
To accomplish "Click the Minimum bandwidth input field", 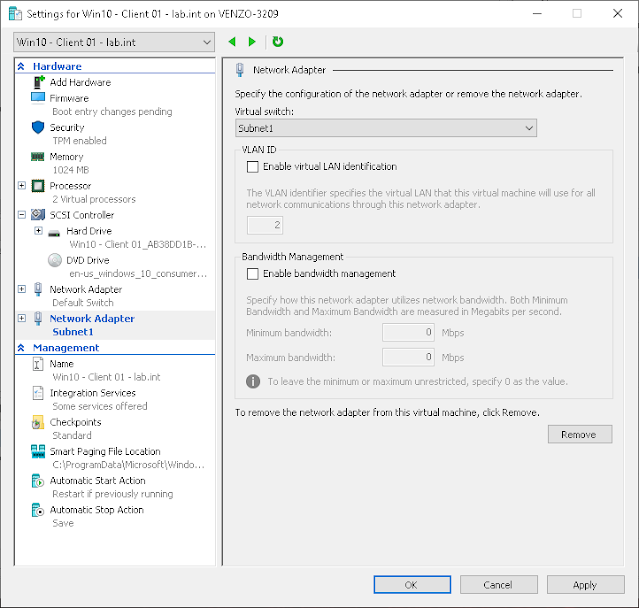I will [408, 333].
